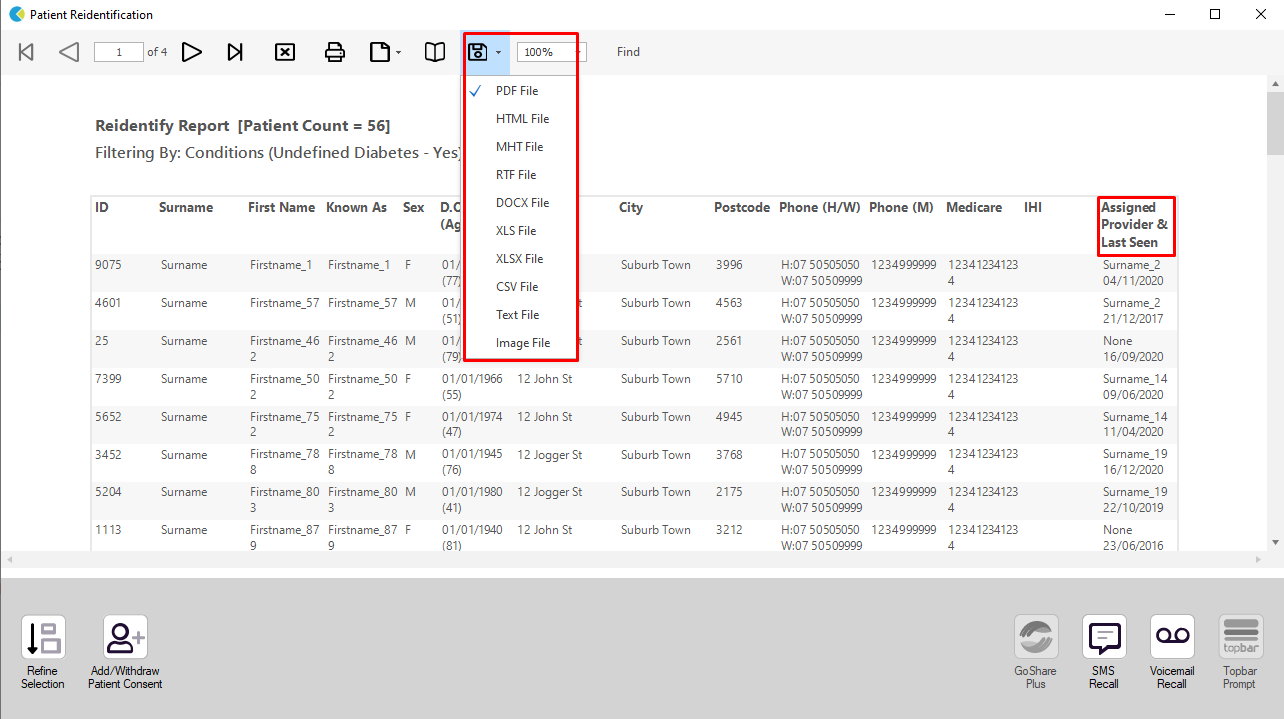1284x719 pixels.
Task: Go to first page of report
Action: point(27,52)
